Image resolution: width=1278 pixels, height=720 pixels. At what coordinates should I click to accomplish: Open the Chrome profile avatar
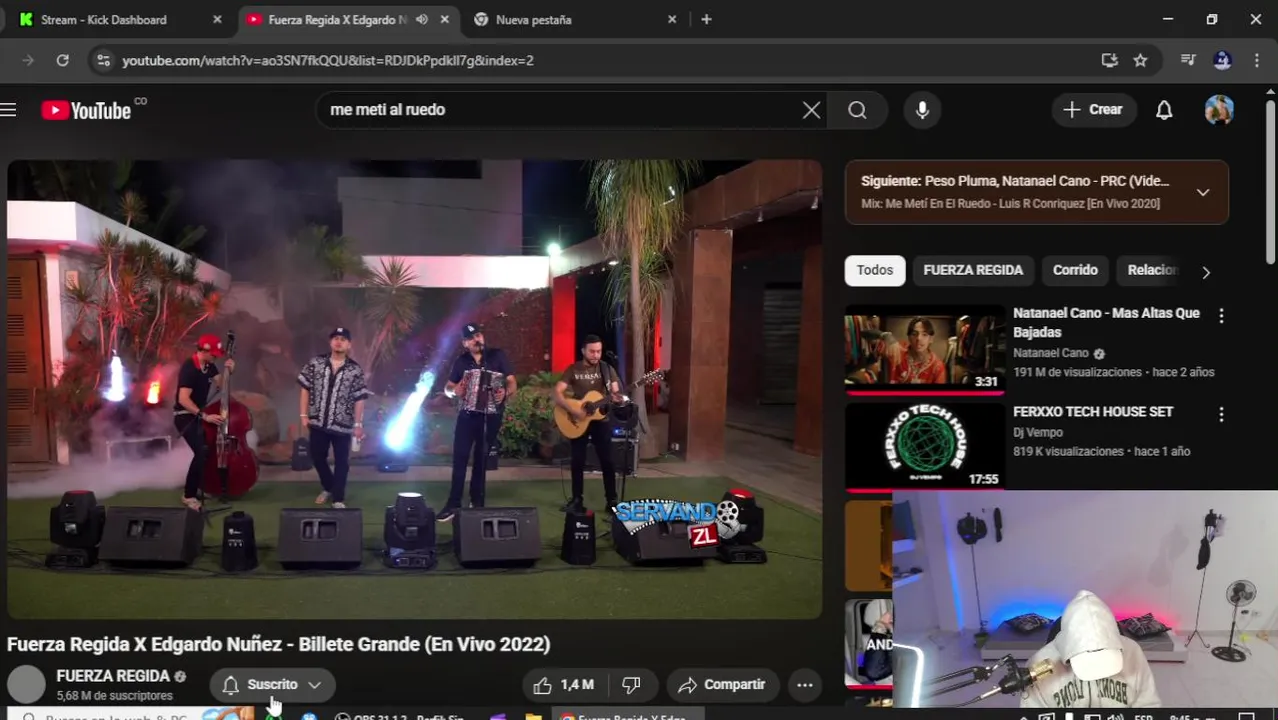pos(1222,60)
